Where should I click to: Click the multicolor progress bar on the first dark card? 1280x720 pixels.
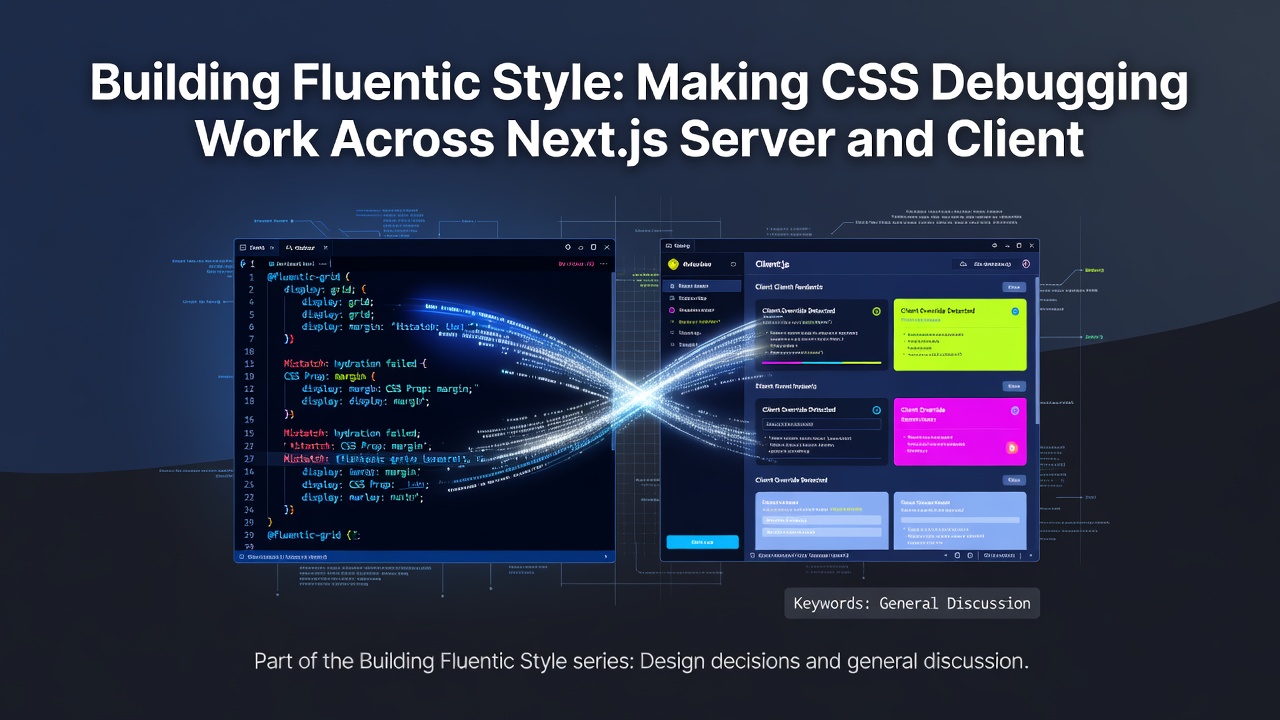tap(821, 363)
